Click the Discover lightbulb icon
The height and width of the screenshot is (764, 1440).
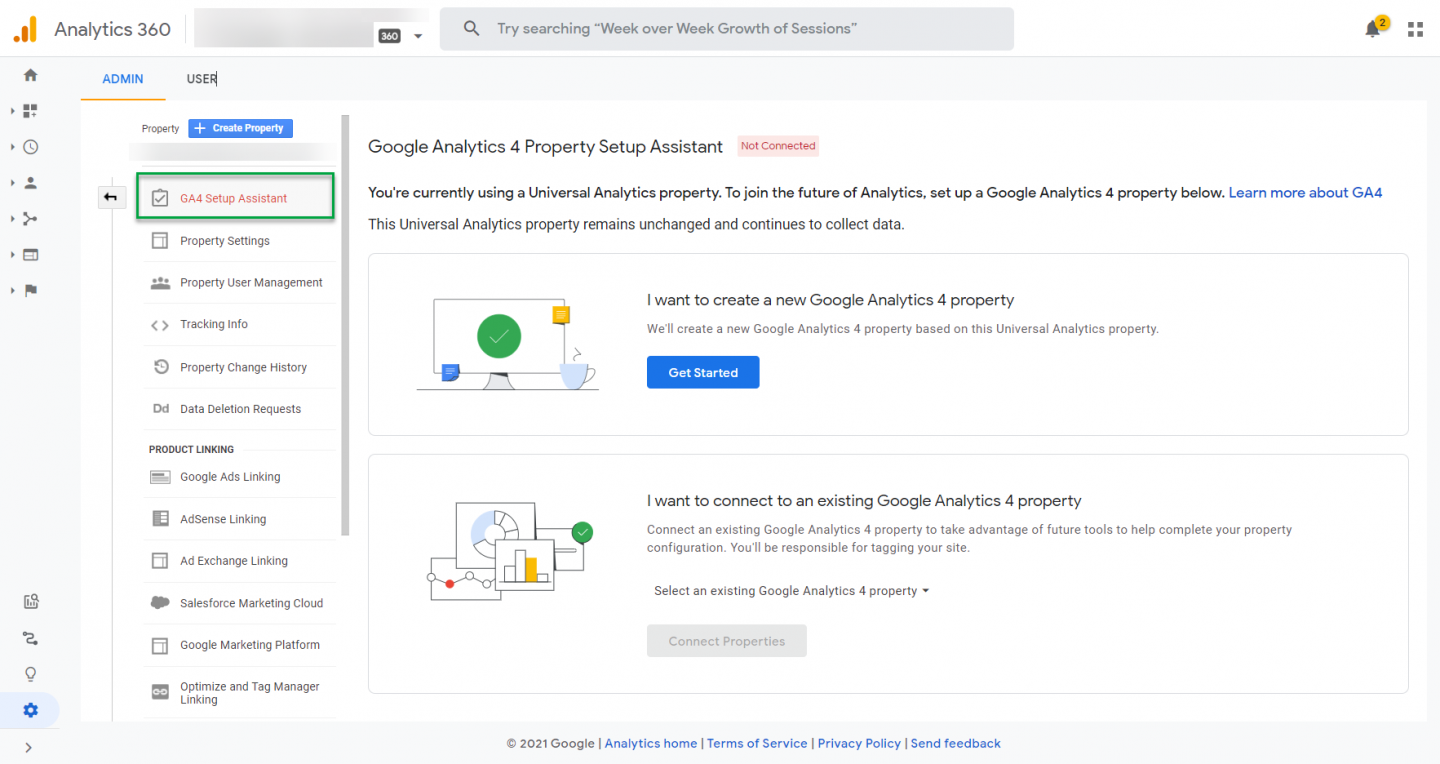pyautogui.click(x=31, y=674)
